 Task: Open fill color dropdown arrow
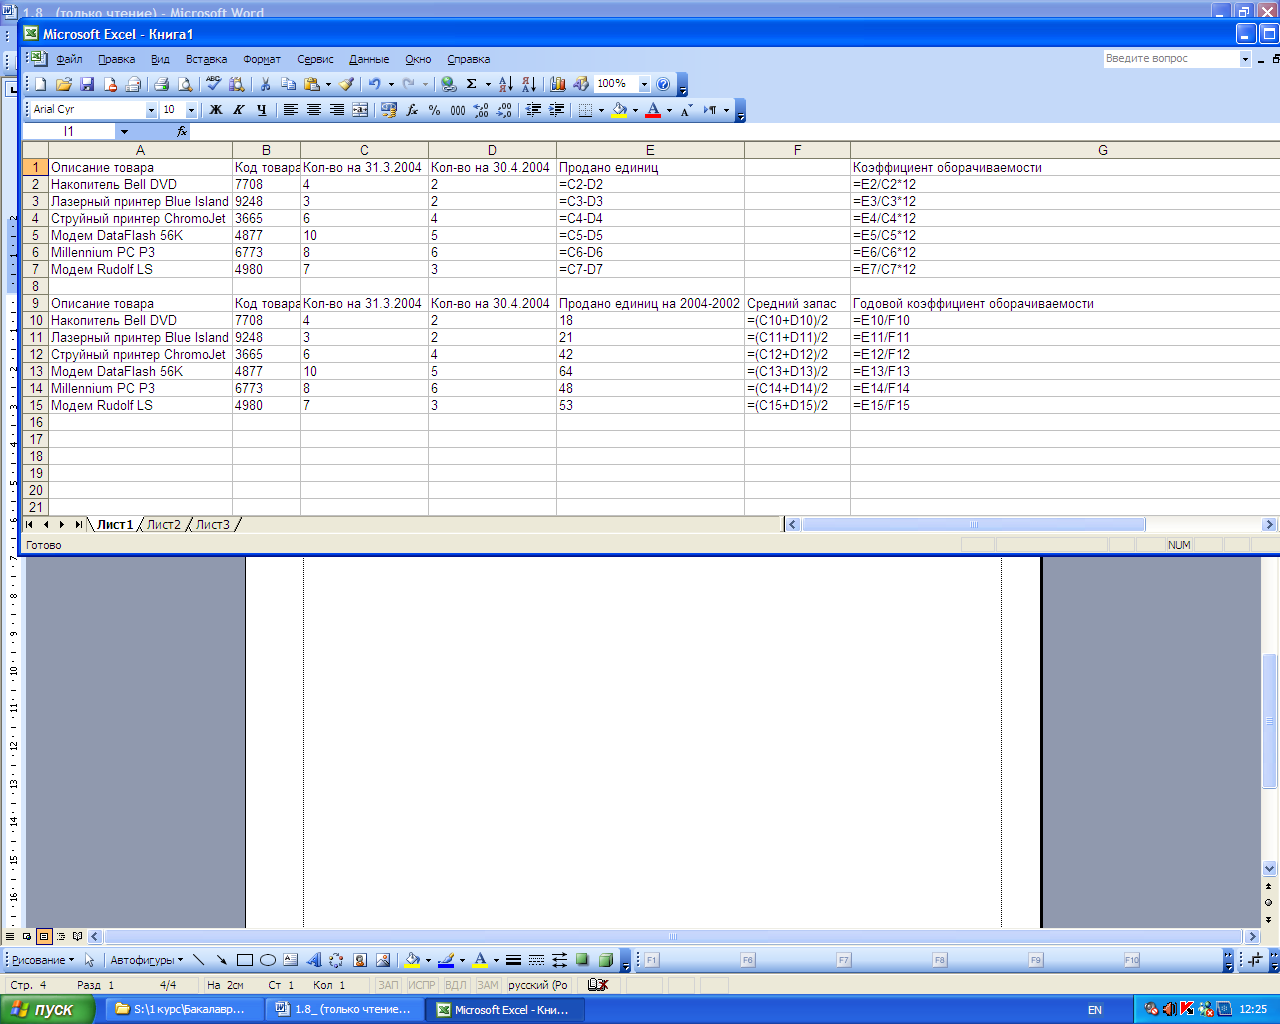[x=635, y=110]
